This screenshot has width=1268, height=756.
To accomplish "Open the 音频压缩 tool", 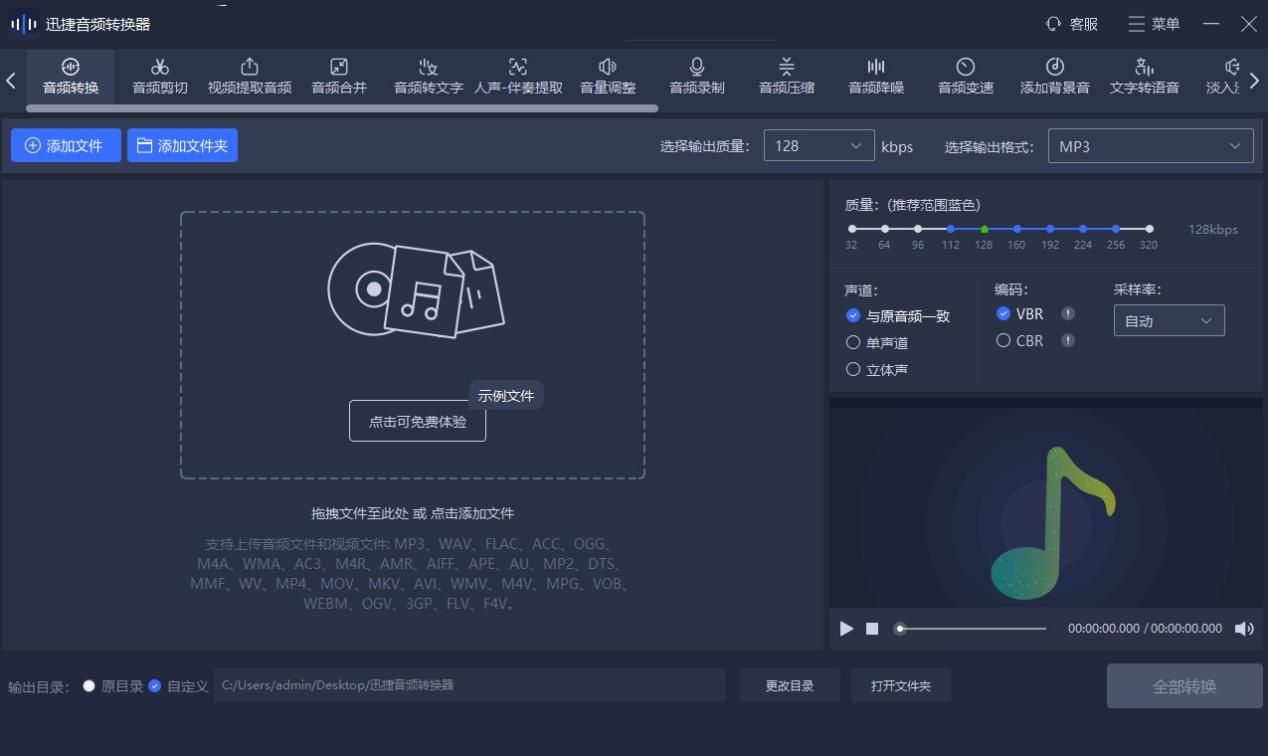I will [787, 76].
